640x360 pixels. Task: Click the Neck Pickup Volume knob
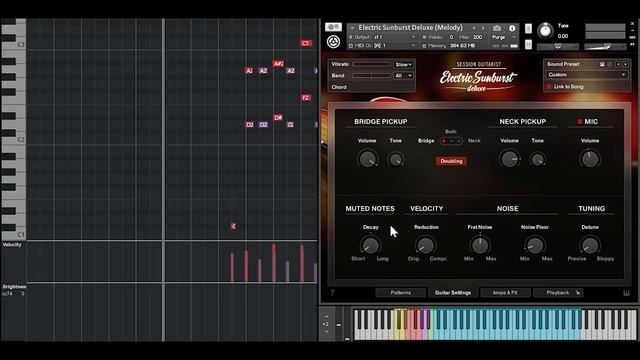click(x=510, y=159)
